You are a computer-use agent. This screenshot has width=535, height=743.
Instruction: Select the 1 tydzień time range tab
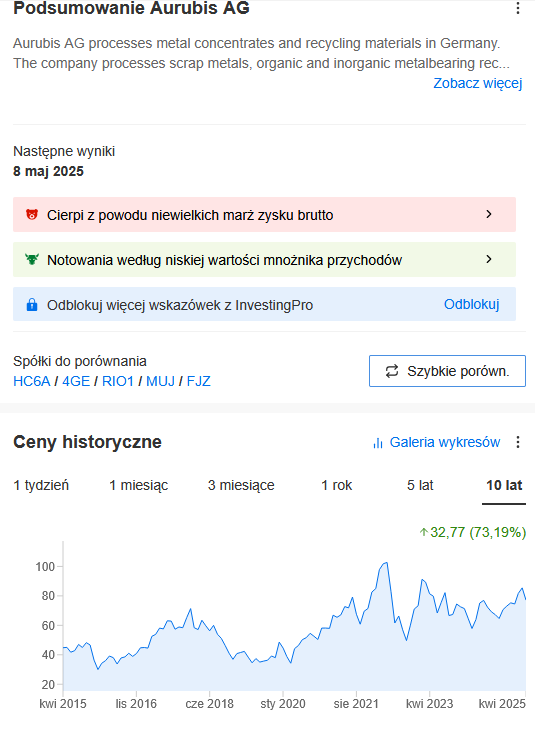[41, 485]
